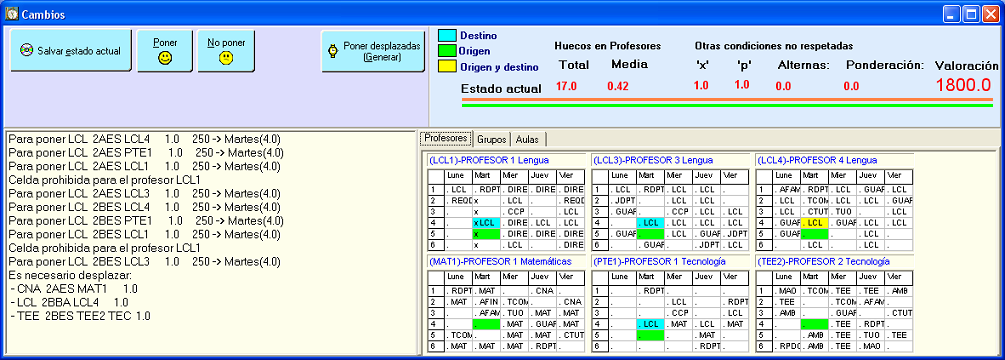Select line 'Para poner LCL 2AES LCL3'
Viewport: 1005px width, 360px height.
click(145, 193)
